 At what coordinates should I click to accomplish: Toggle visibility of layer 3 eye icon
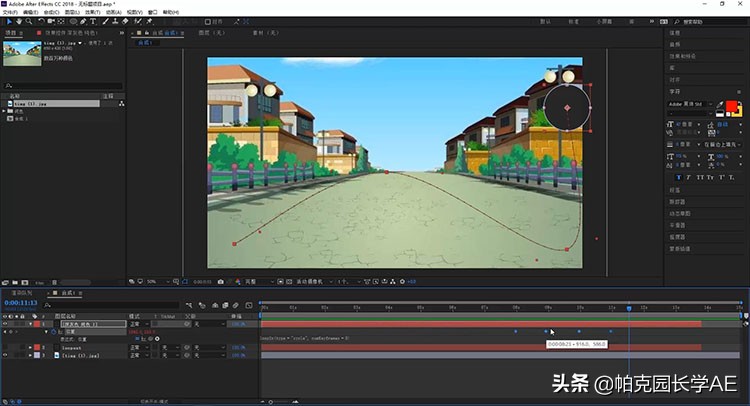[x=5, y=355]
